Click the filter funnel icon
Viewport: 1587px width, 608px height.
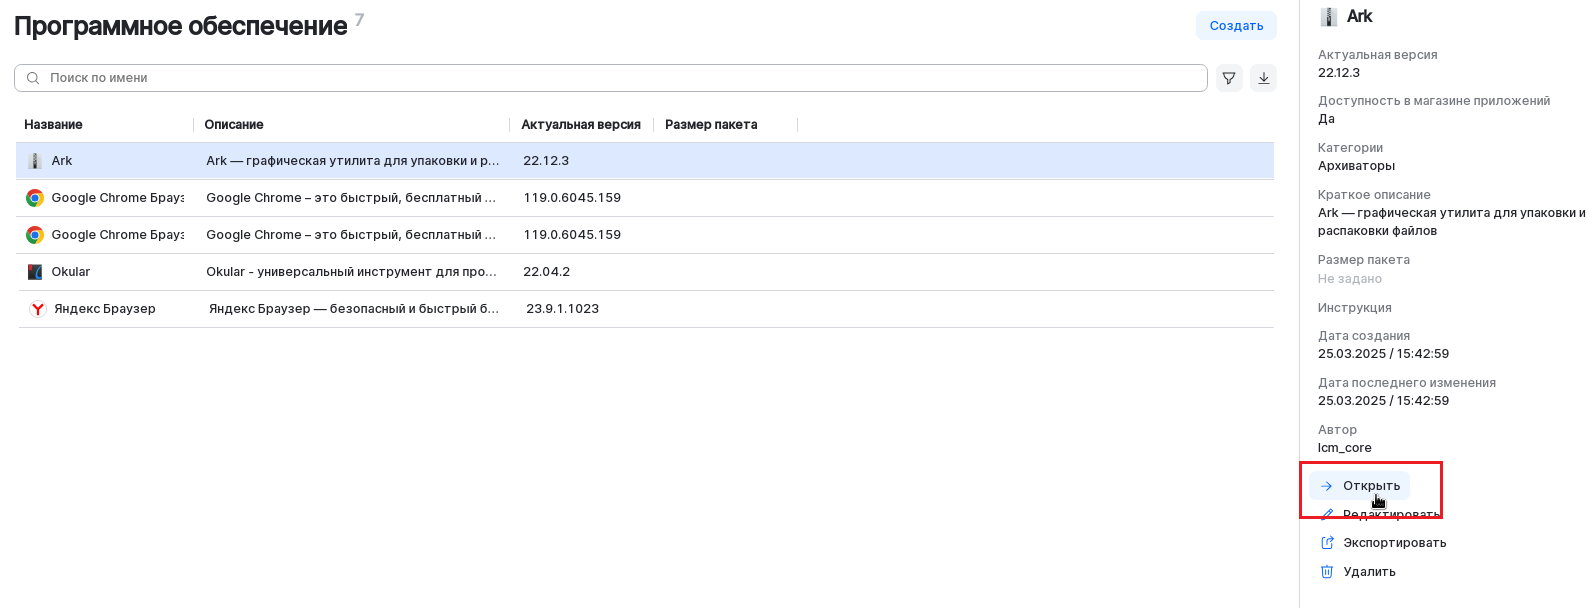(1229, 78)
